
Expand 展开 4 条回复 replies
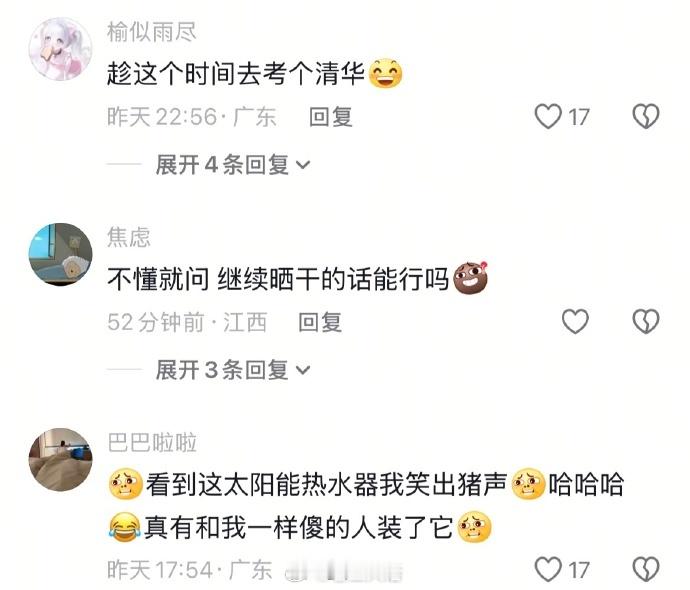click(x=233, y=165)
